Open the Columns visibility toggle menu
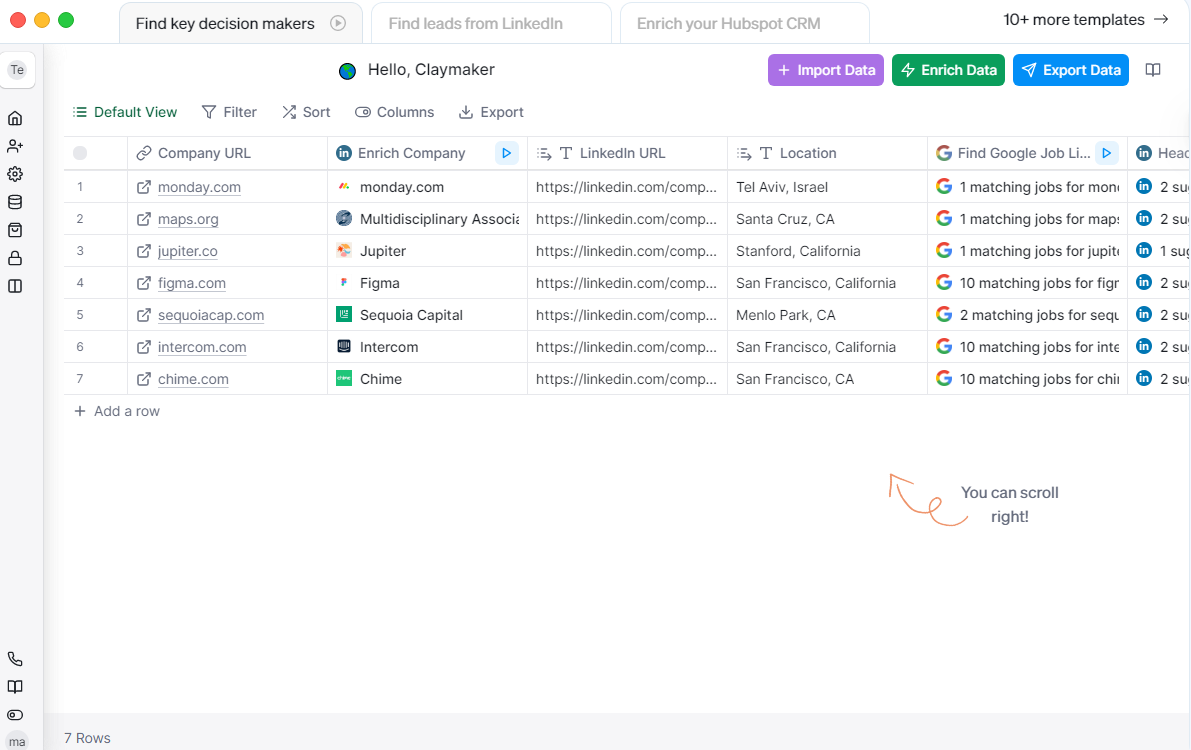1191x750 pixels. 394,112
